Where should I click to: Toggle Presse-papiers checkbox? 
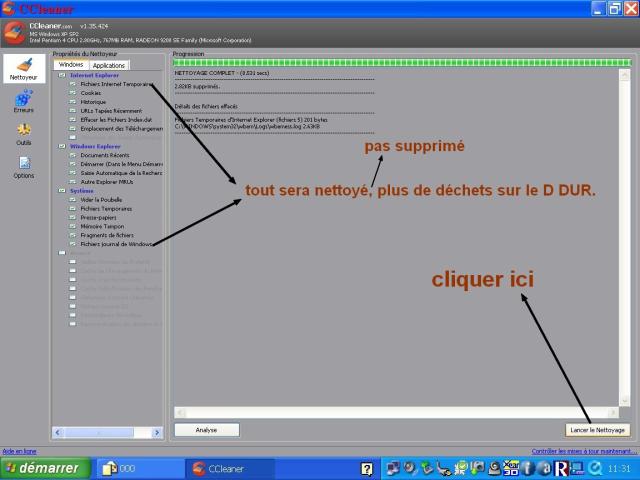[73, 218]
